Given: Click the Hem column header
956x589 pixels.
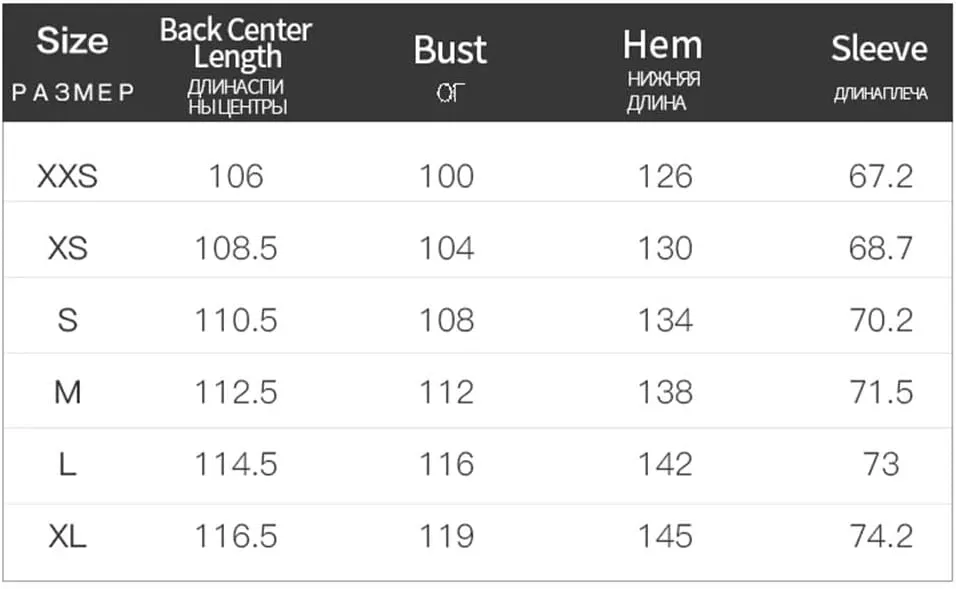Looking at the screenshot, I should 663,46.
